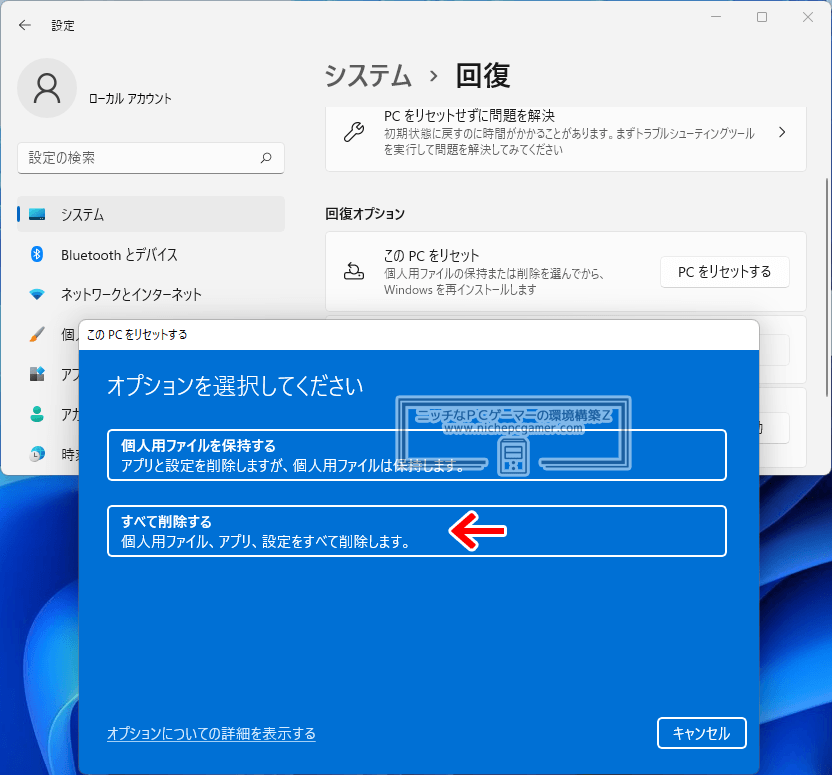
Task: Go back using the Settings back arrow
Action: coord(25,25)
